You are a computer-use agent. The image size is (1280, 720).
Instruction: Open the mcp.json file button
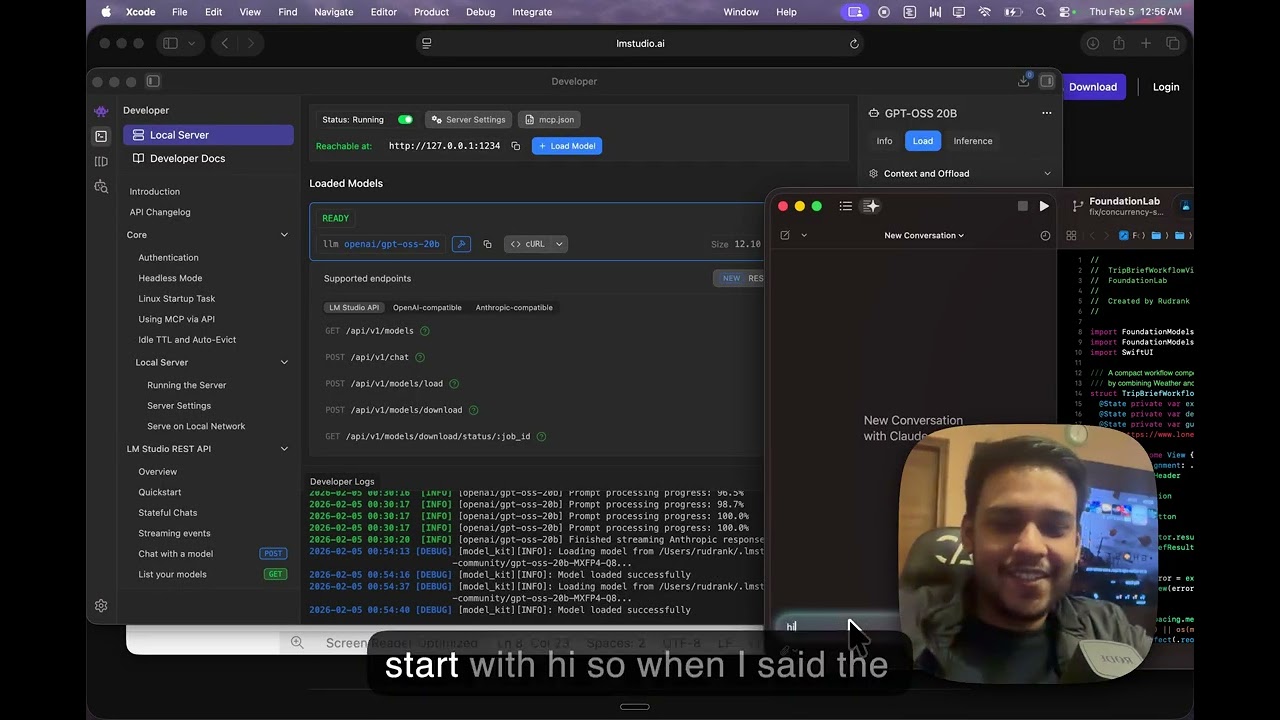click(549, 120)
